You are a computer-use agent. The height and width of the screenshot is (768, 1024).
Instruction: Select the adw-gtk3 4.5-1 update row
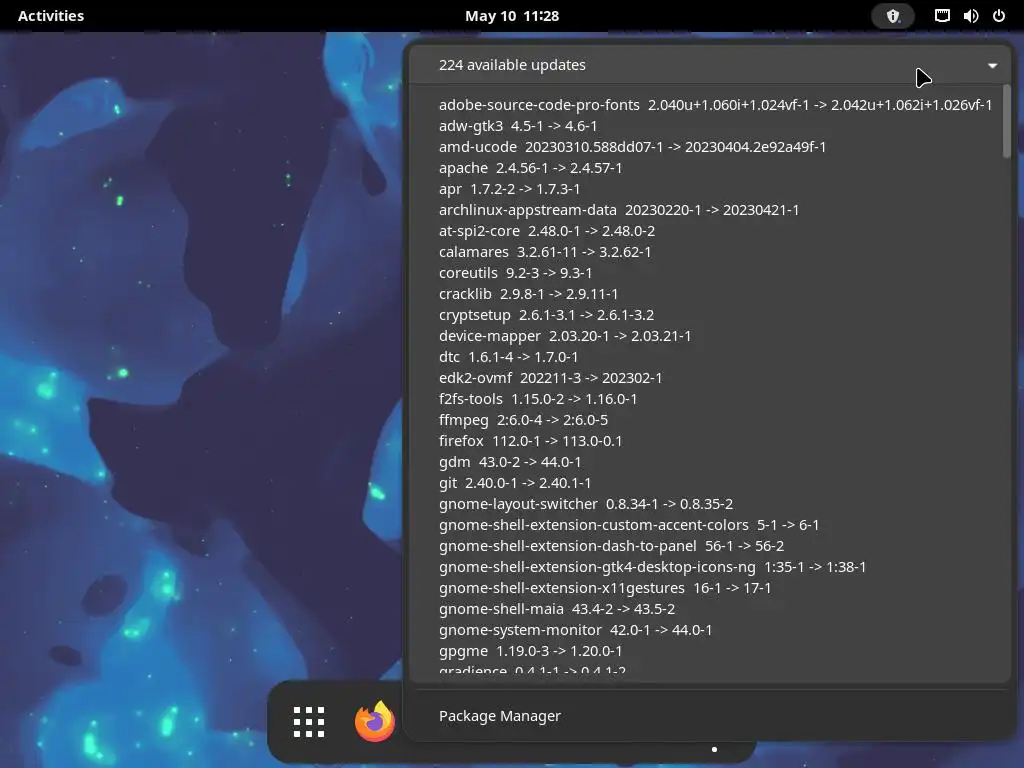(518, 125)
